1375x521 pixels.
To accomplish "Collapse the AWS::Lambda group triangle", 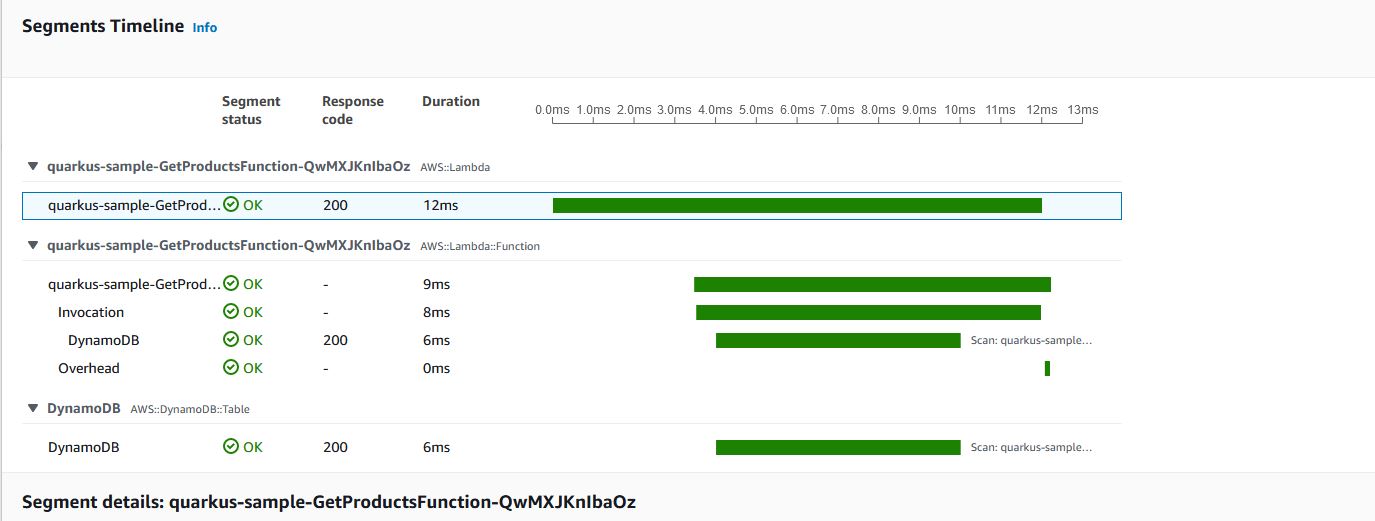I will [x=33, y=166].
